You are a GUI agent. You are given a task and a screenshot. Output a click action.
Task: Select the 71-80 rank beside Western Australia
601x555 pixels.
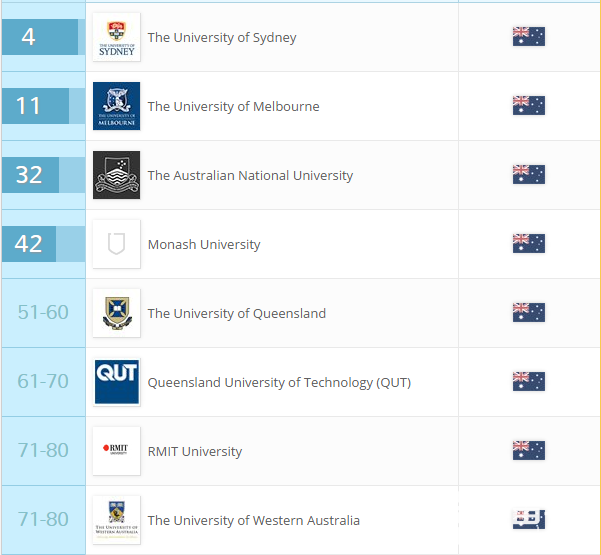tap(43, 519)
